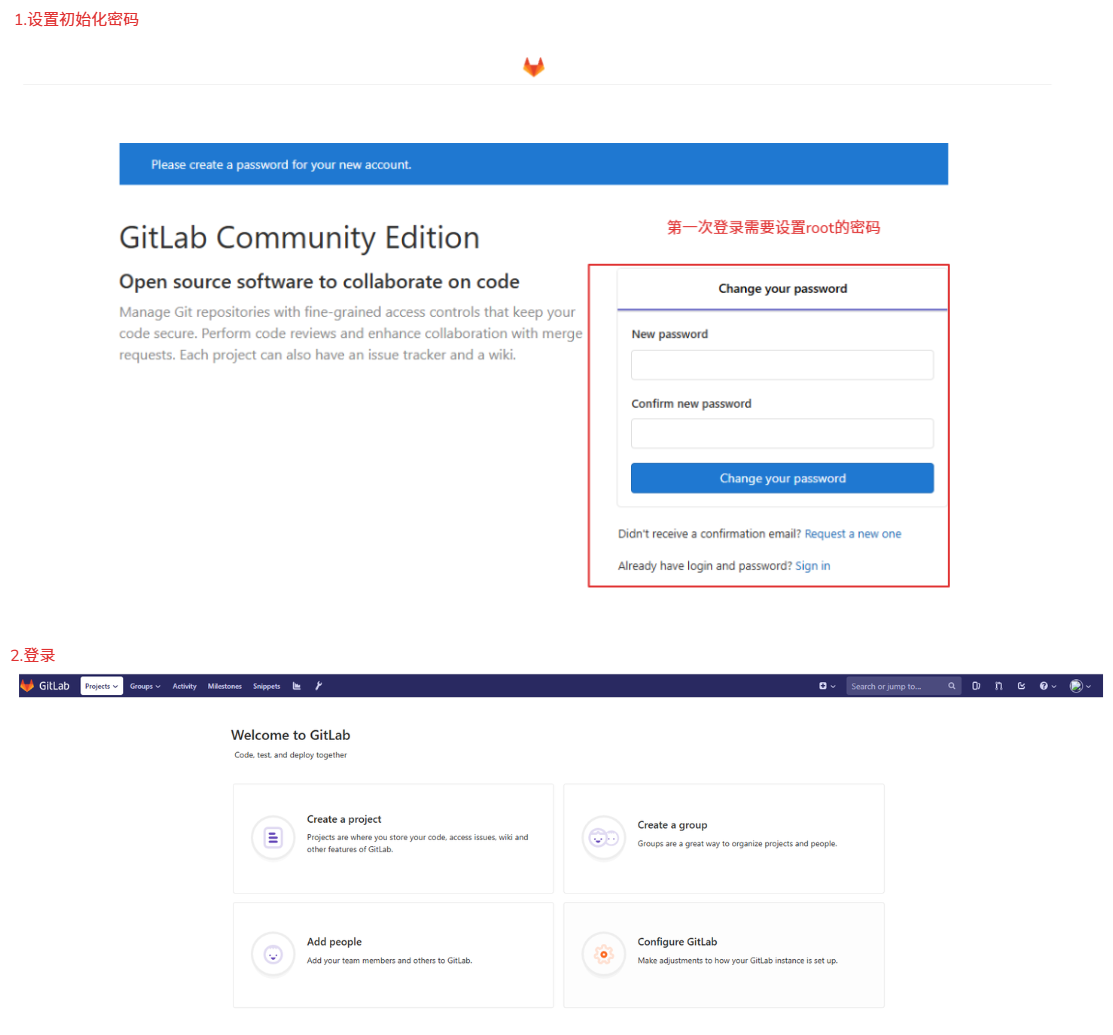This screenshot has height=1035, width=1113.
Task: Open Milestones from the navbar
Action: (224, 686)
